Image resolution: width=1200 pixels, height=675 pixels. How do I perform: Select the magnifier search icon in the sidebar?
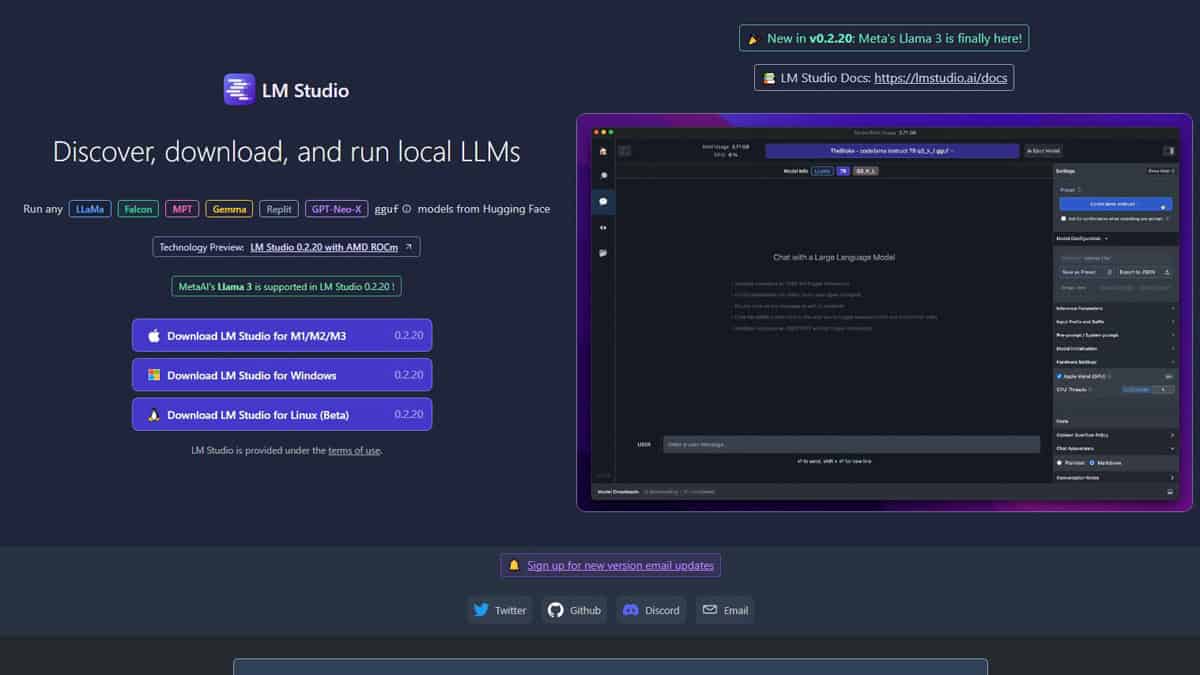602,175
